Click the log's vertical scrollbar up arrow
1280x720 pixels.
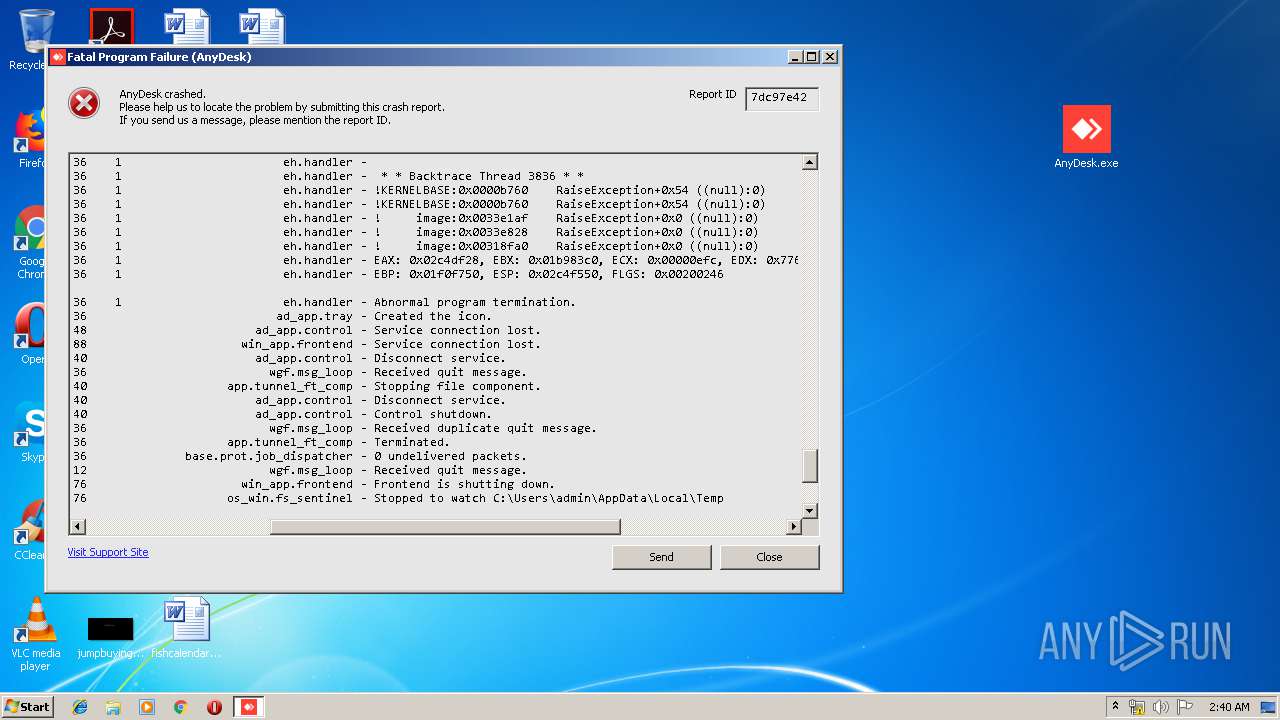point(810,162)
